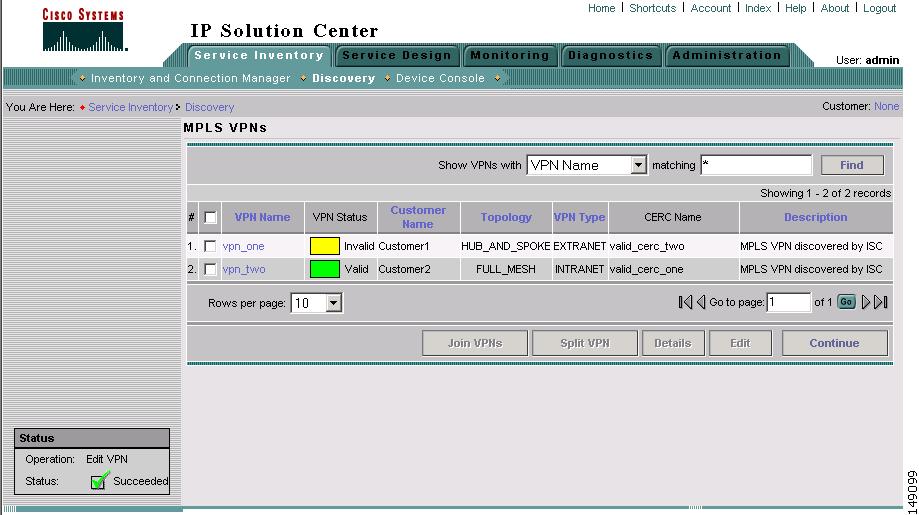Open the Shortcuts link
Screen dimensions: 919x515
[652, 8]
